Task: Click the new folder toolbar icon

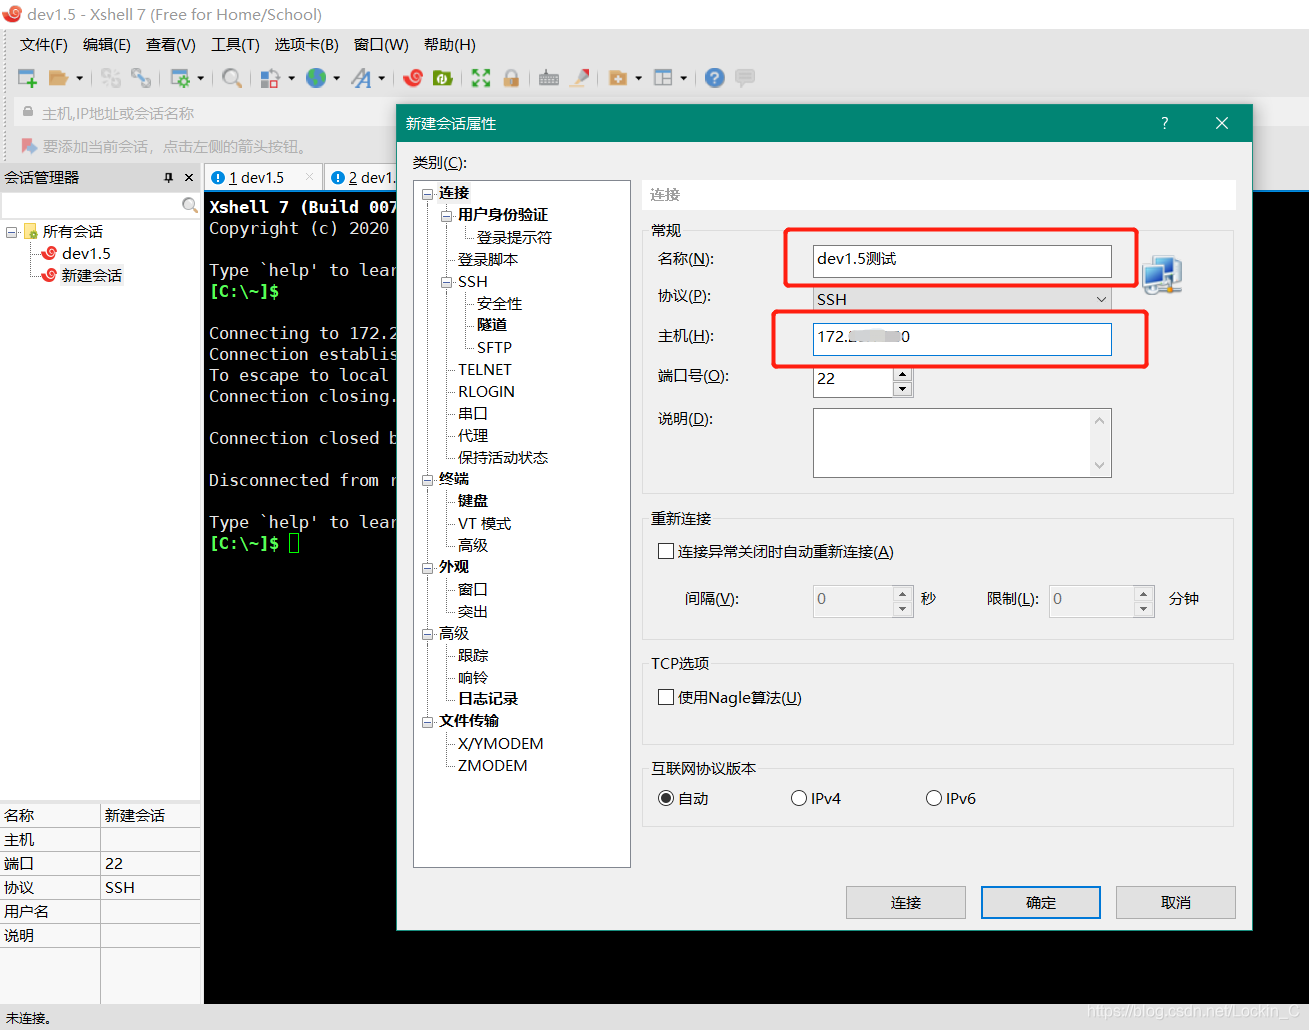Action: [x=618, y=78]
